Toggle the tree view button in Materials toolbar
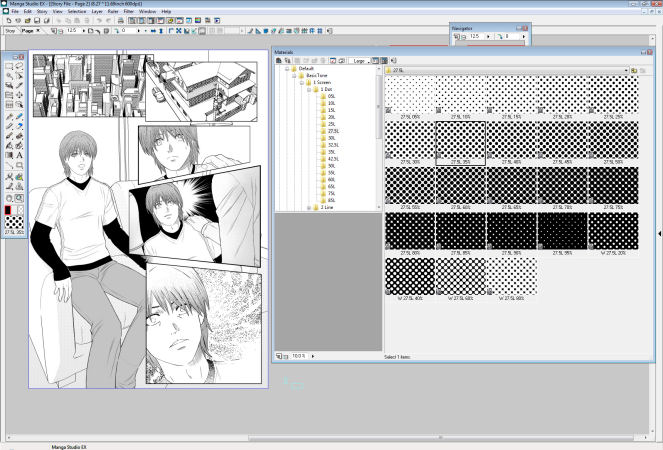 375,61
